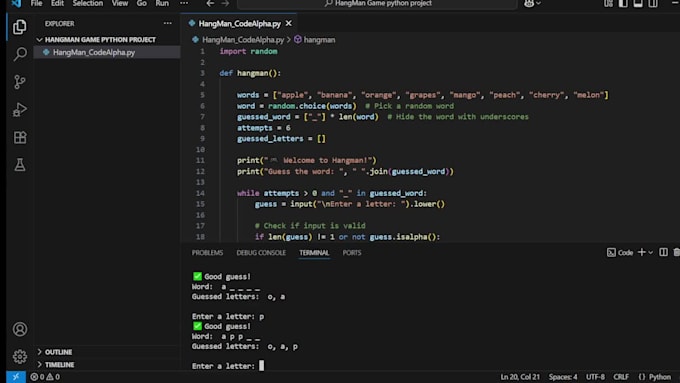This screenshot has height=383, width=680.
Task: Open the Accounts icon
Action: click(x=20, y=329)
